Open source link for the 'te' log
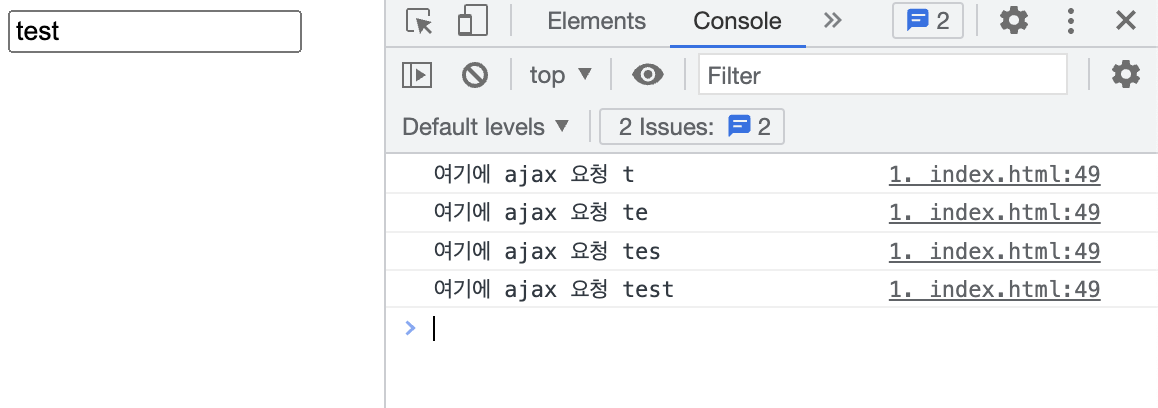Image resolution: width=1158 pixels, height=408 pixels. (994, 213)
